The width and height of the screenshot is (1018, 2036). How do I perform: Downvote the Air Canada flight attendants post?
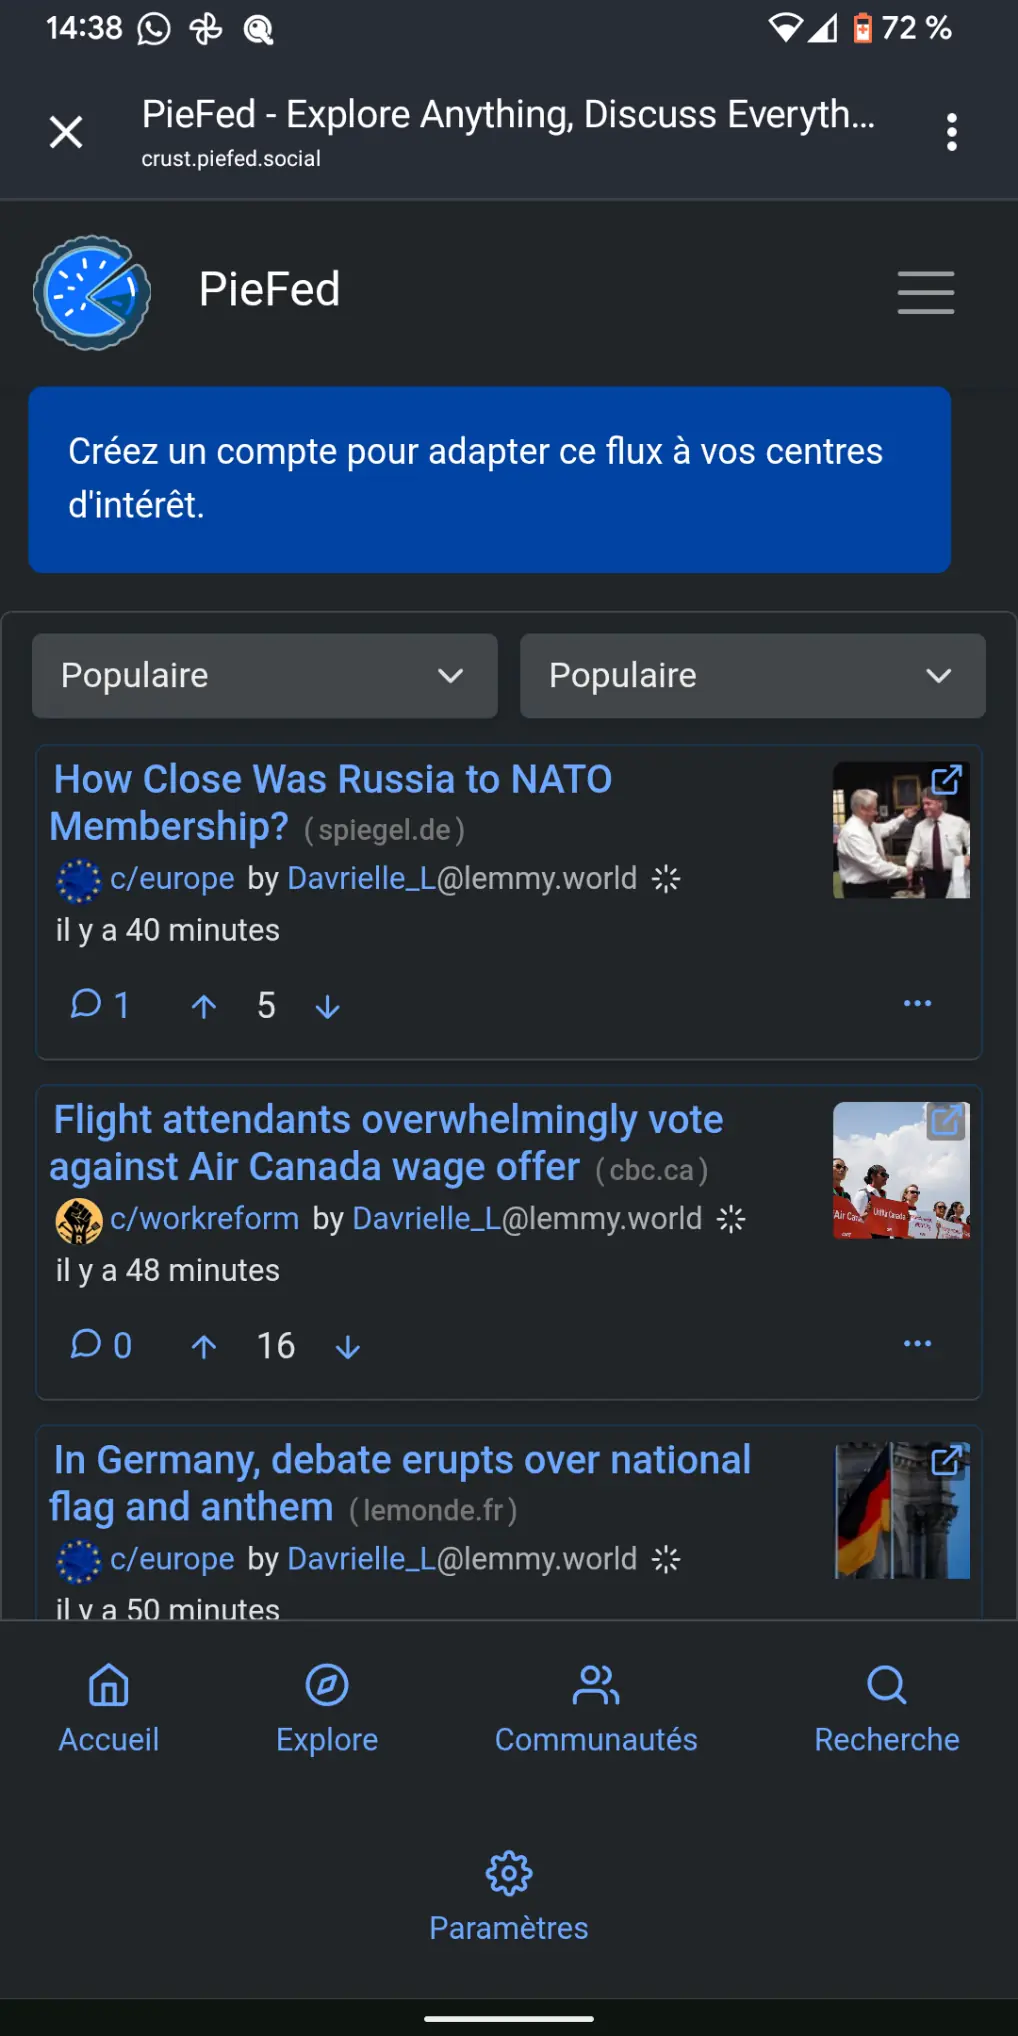(347, 1347)
